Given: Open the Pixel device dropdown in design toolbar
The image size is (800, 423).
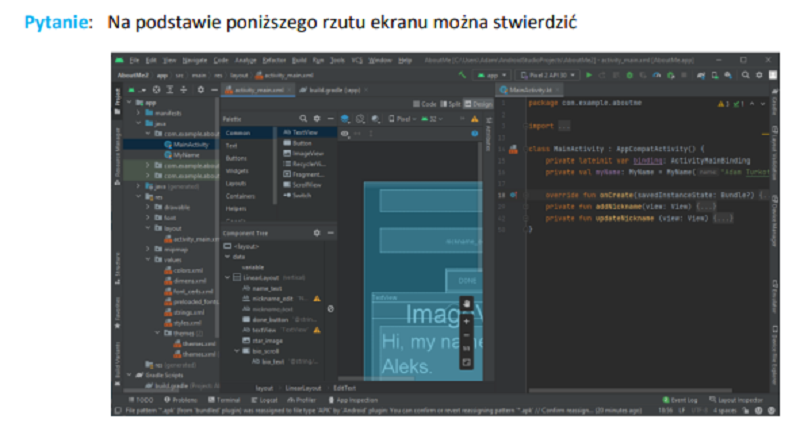Looking at the screenshot, I should click(x=402, y=119).
